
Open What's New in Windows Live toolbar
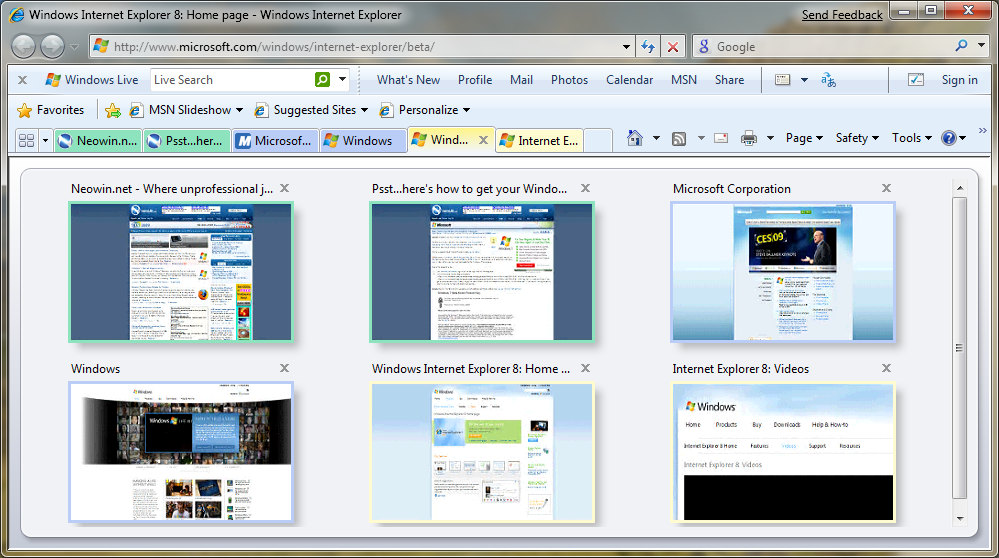408,80
